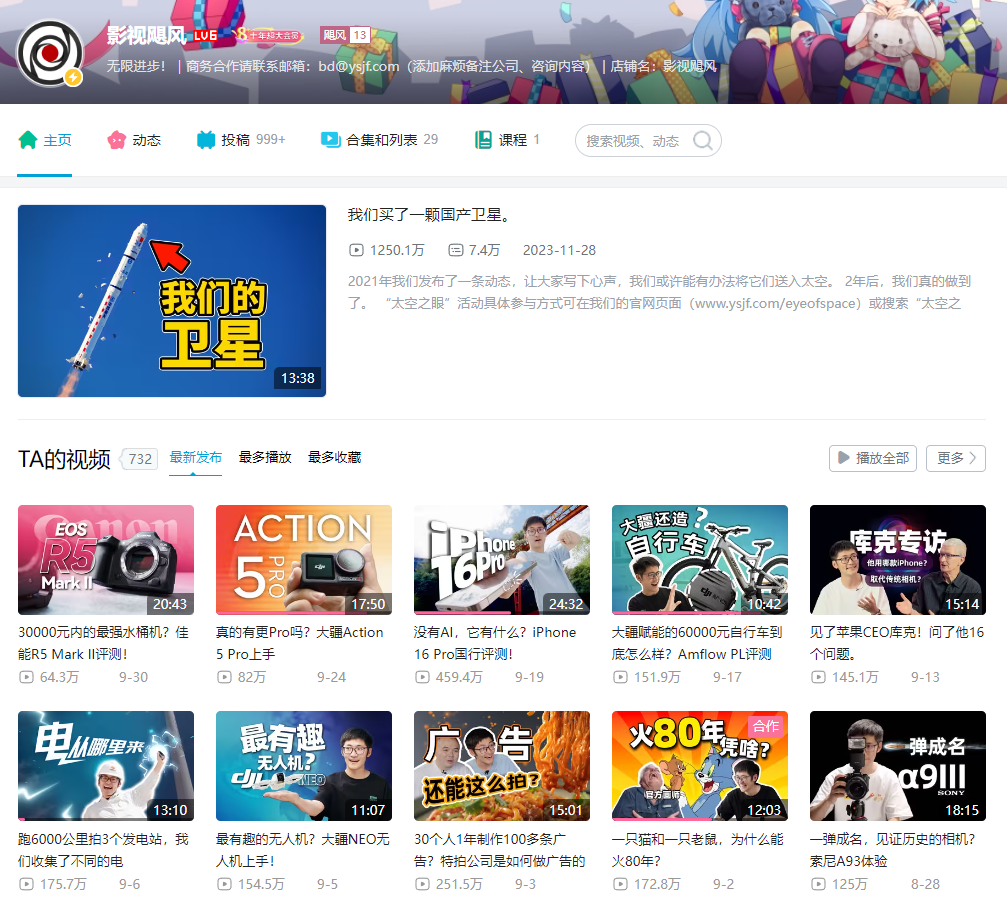
Task: Open the 电从哪里来 video thumbnail
Action: point(106,766)
